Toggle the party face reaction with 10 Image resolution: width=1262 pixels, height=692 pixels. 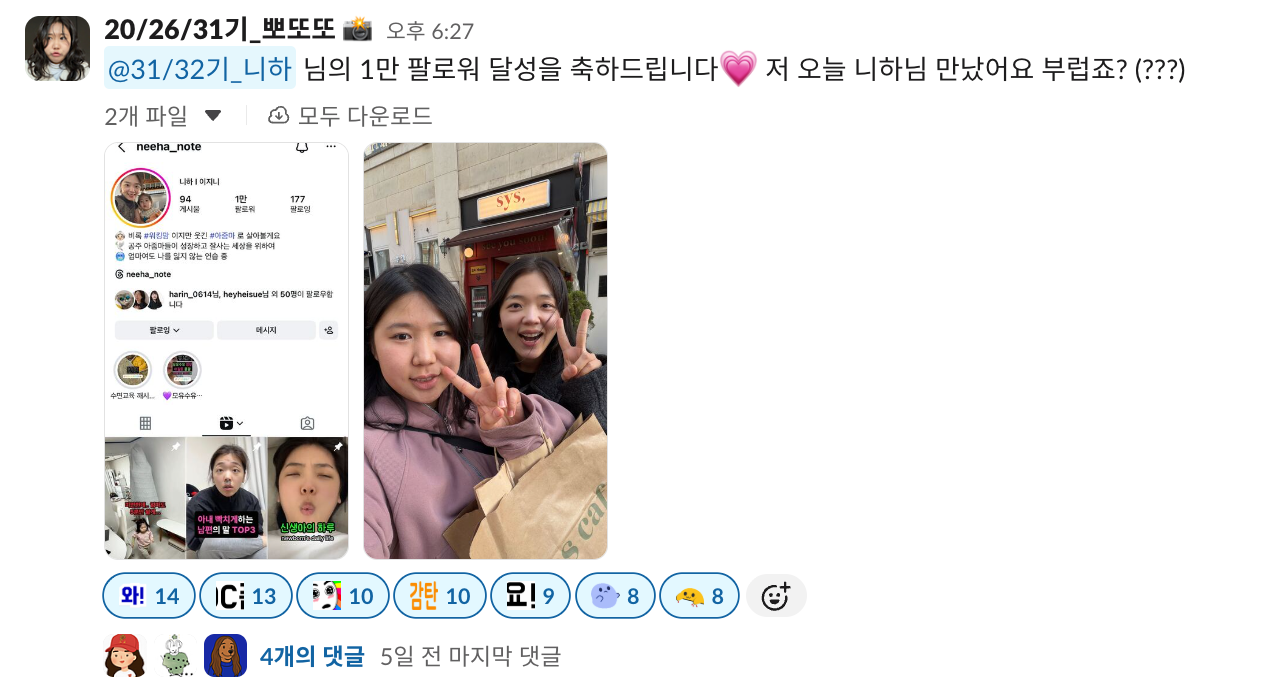pos(343,596)
